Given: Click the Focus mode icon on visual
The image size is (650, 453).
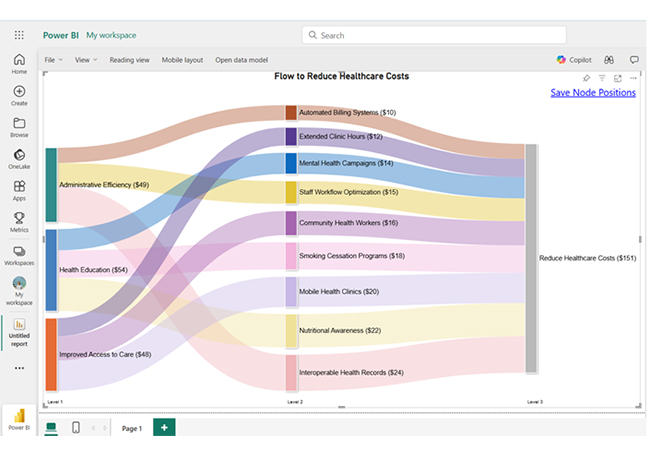Looking at the screenshot, I should [x=617, y=78].
